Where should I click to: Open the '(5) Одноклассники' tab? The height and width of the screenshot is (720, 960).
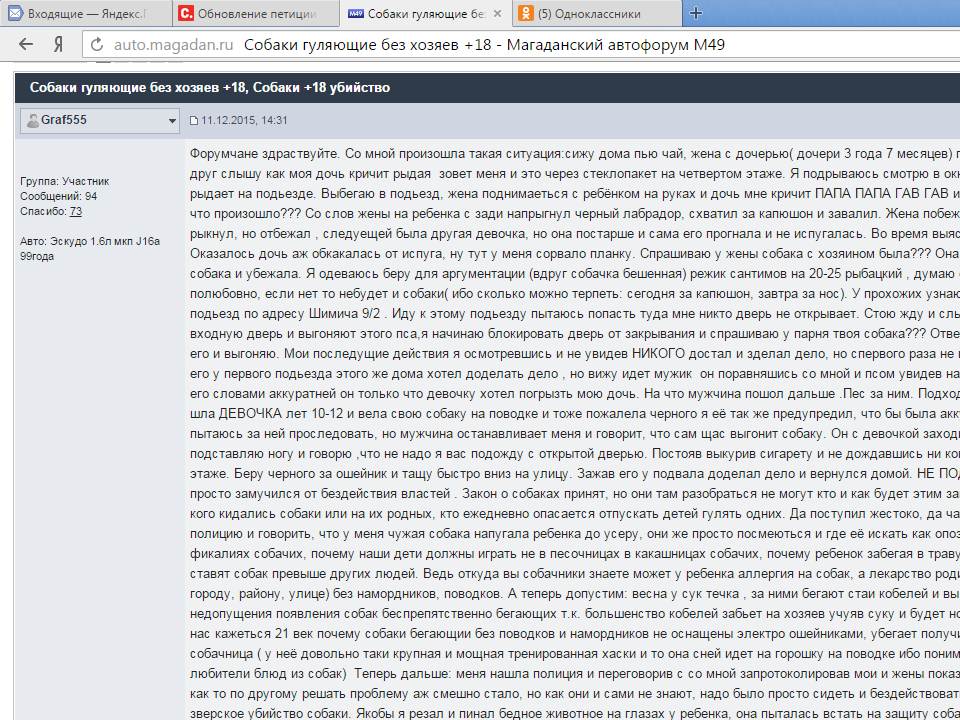click(x=588, y=14)
